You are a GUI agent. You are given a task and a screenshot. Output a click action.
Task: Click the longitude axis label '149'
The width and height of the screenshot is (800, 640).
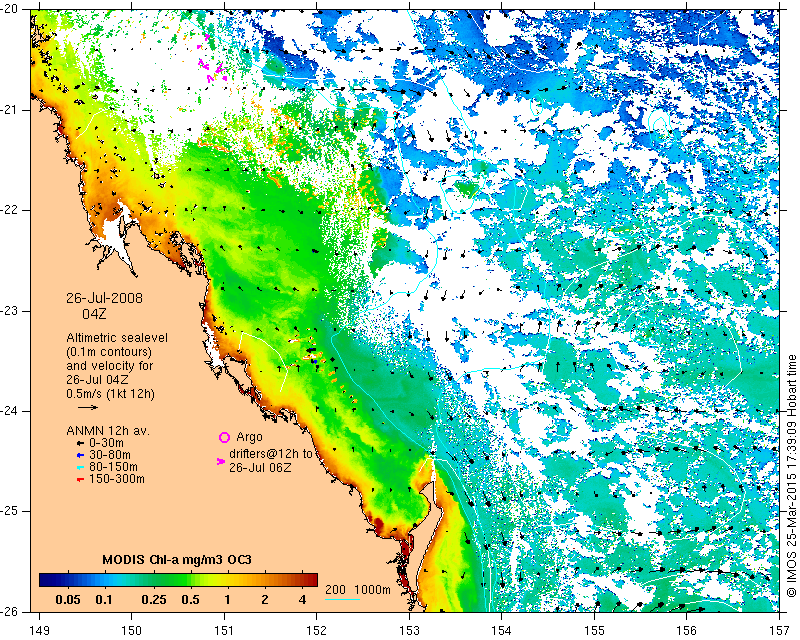coord(40,631)
